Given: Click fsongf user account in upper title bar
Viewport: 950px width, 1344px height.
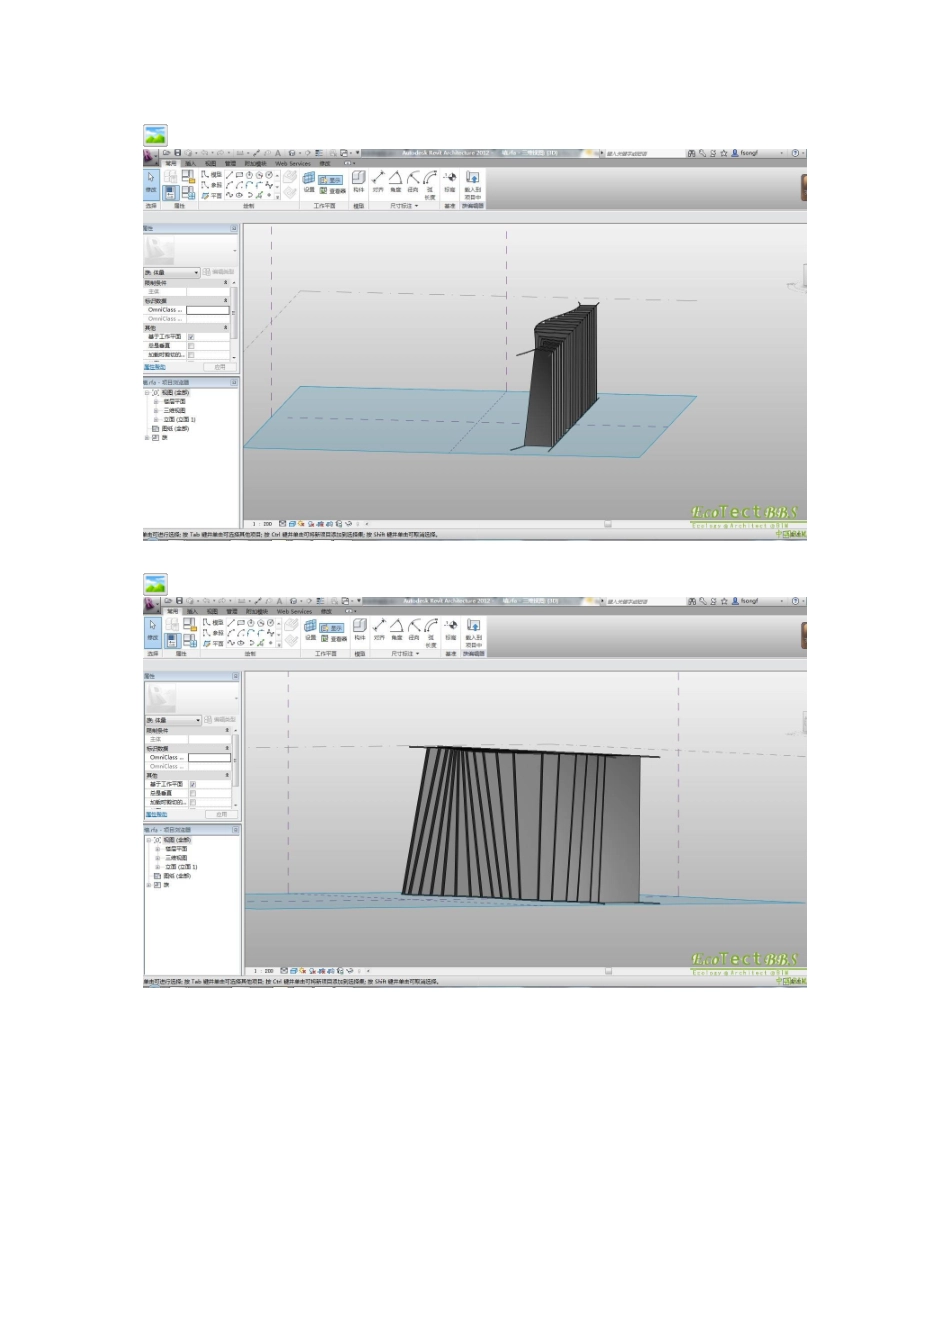Looking at the screenshot, I should 745,153.
